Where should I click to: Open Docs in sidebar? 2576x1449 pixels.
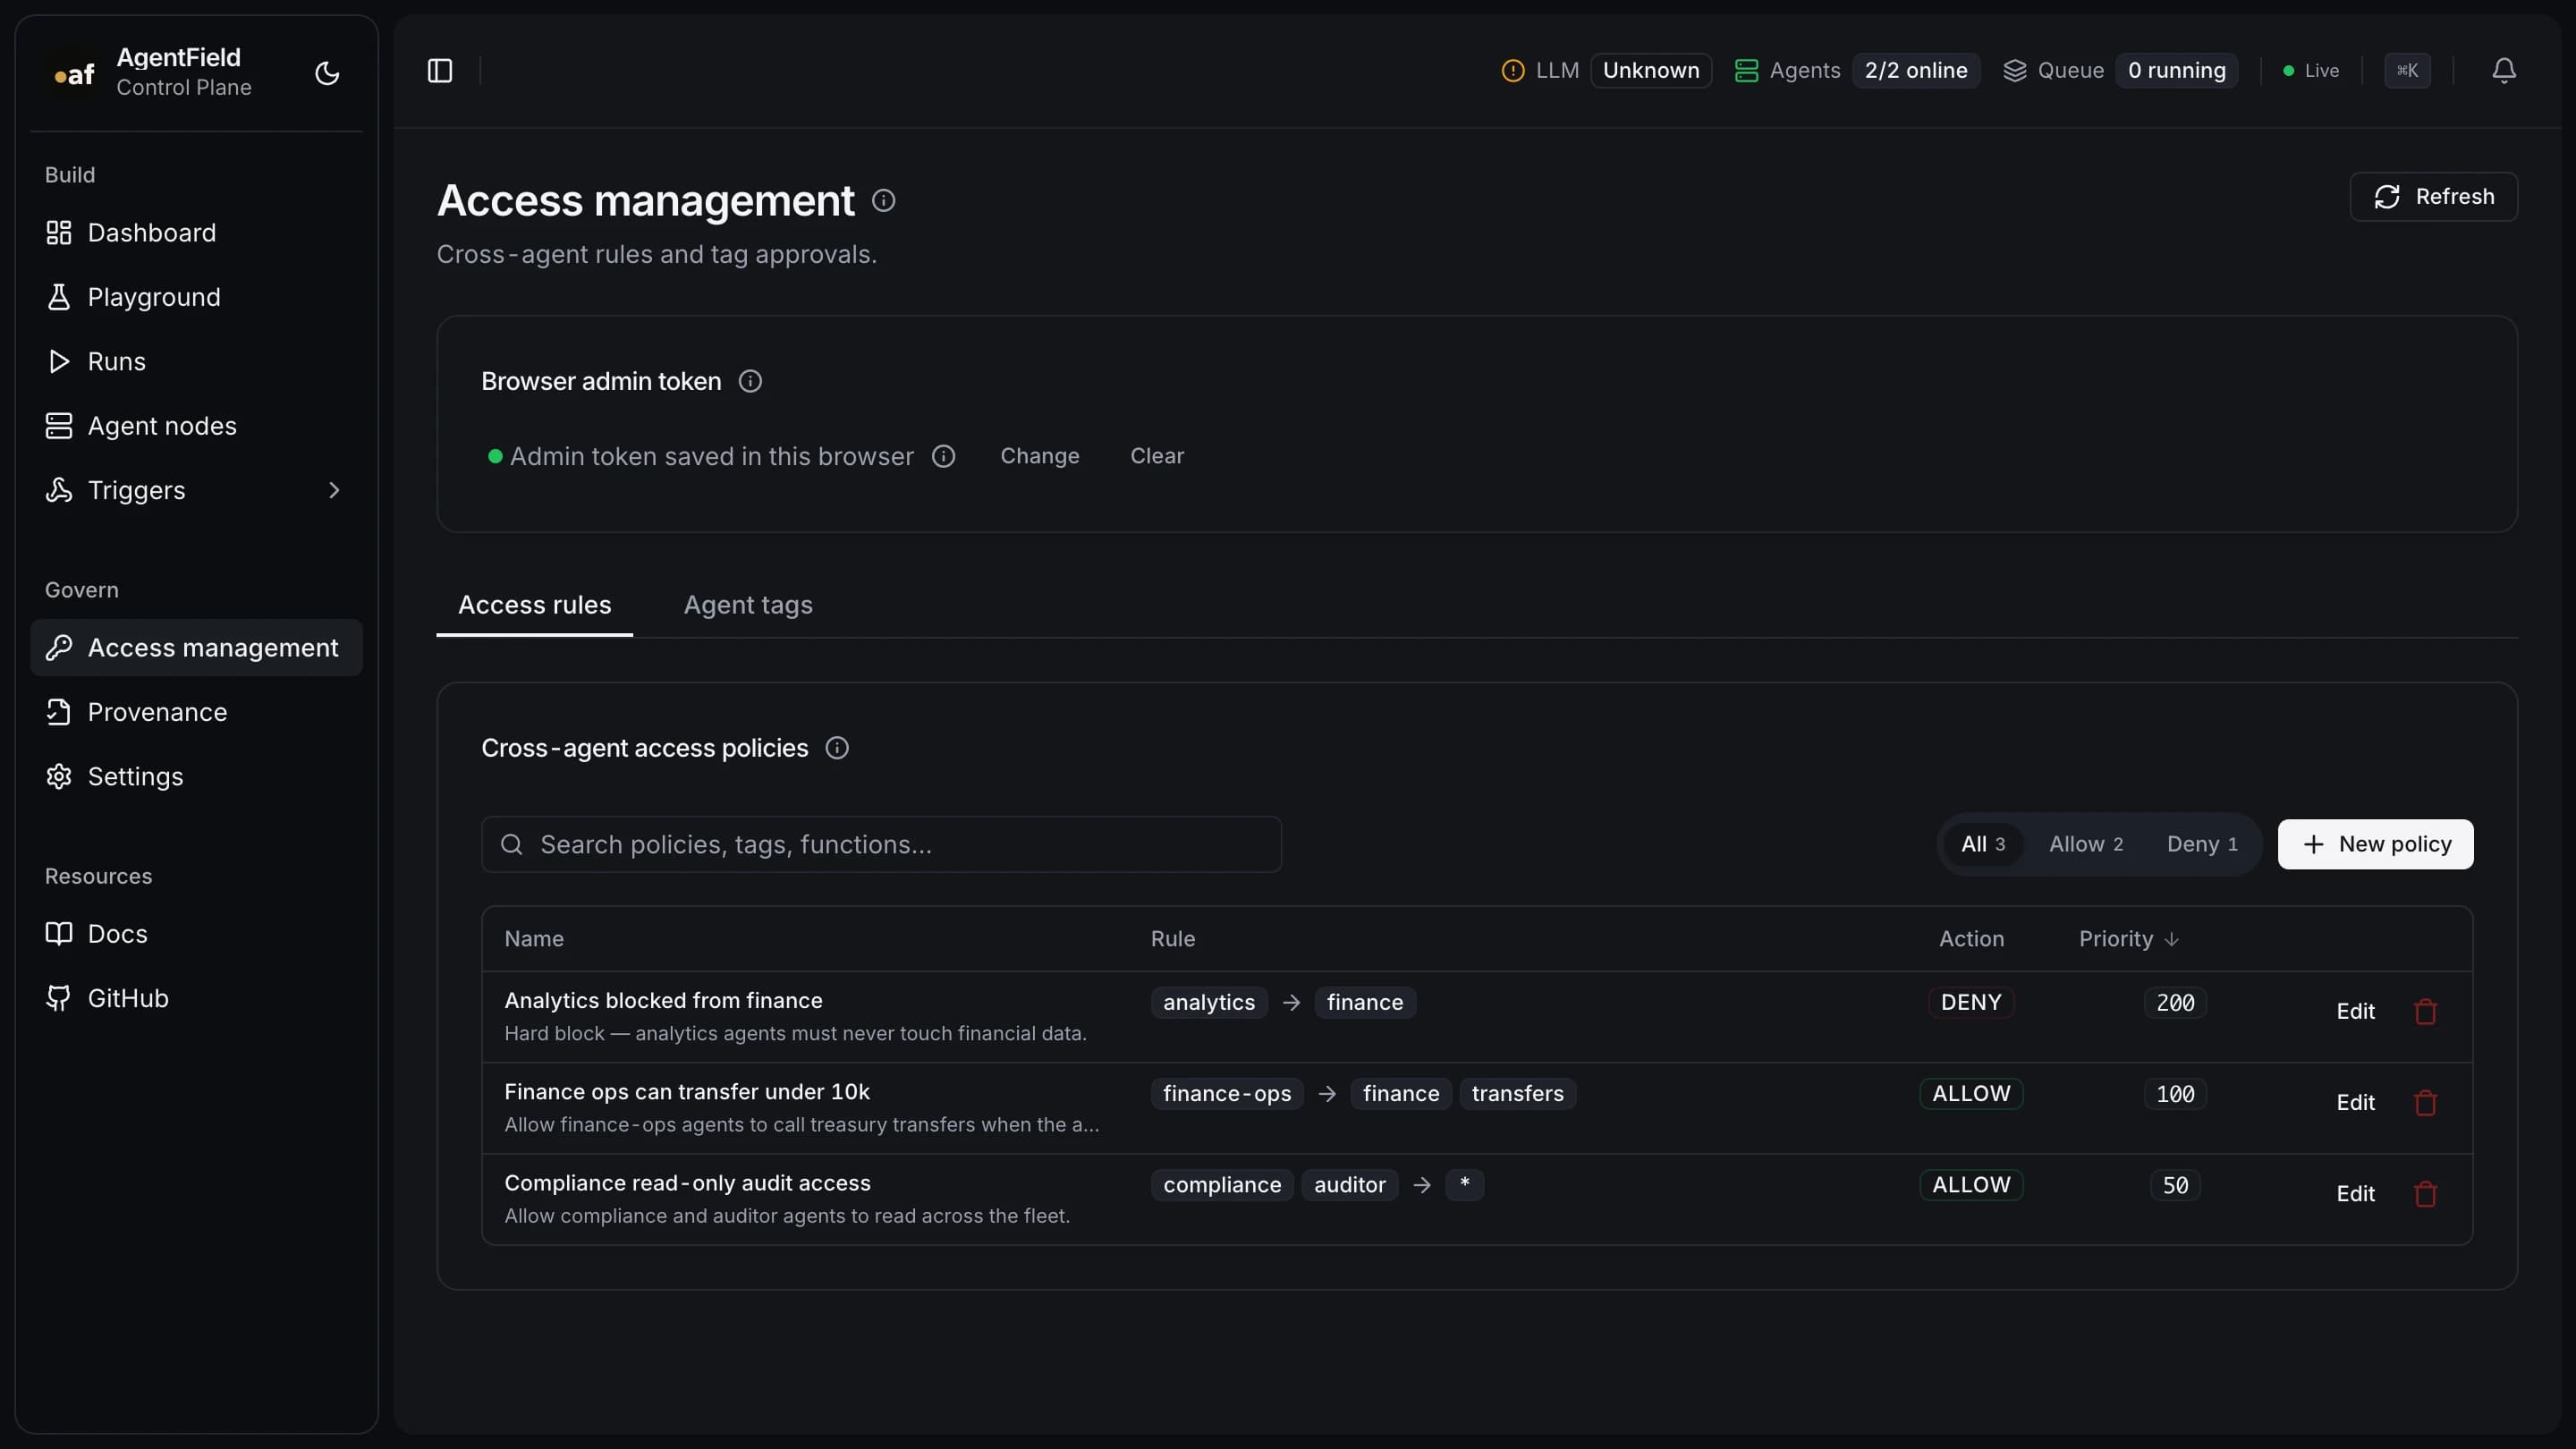[x=196, y=933]
